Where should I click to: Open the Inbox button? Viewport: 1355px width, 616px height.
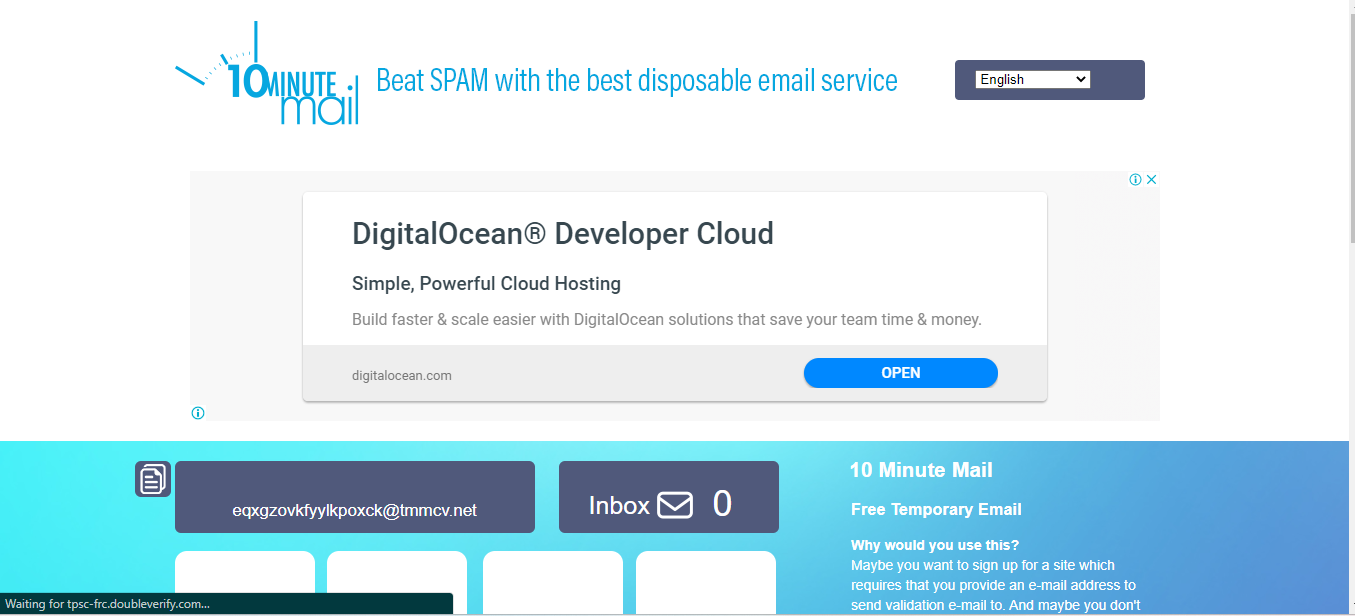click(x=669, y=497)
